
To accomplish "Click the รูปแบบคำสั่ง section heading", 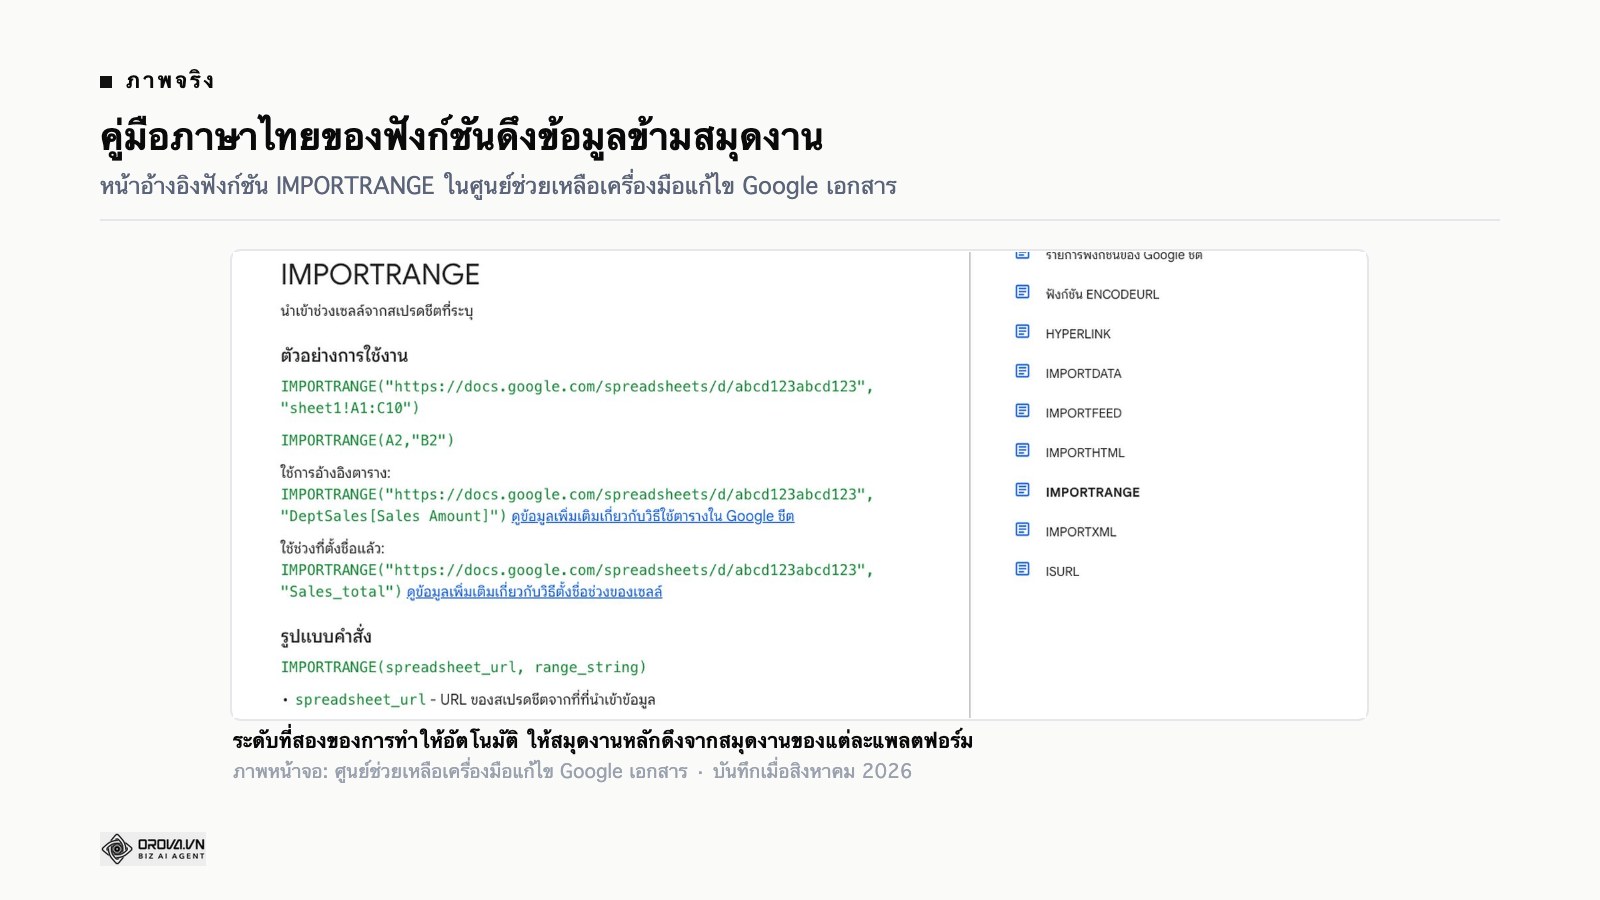I will click(x=326, y=636).
